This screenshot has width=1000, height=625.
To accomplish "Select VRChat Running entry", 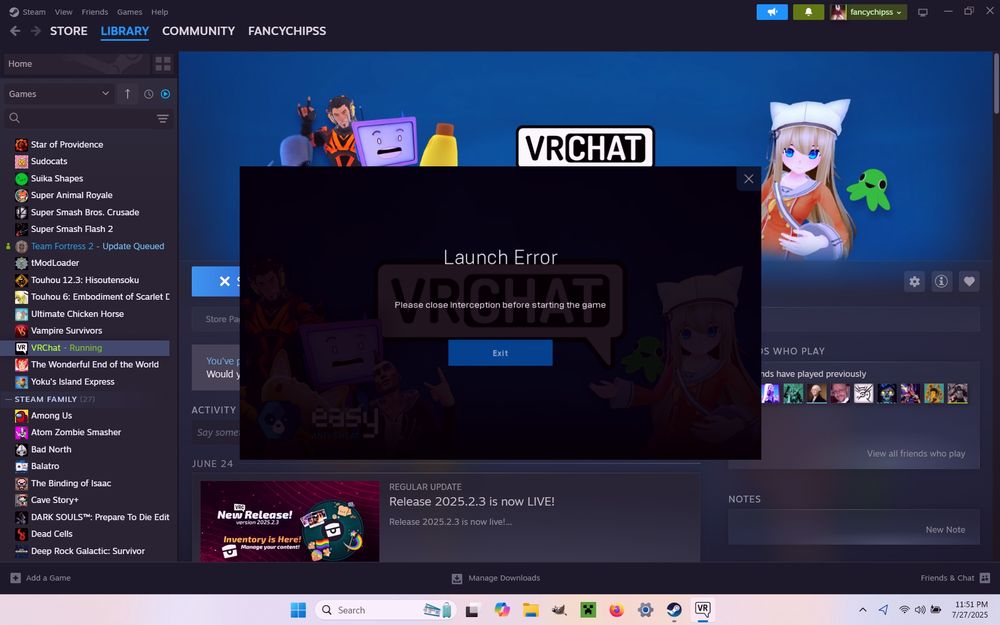I will click(85, 348).
